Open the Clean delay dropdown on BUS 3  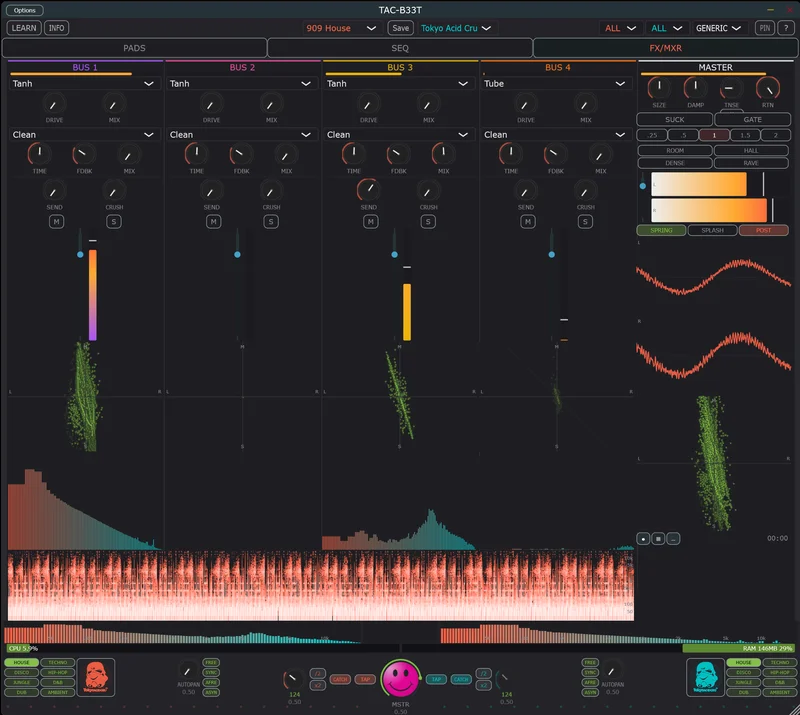pos(400,134)
